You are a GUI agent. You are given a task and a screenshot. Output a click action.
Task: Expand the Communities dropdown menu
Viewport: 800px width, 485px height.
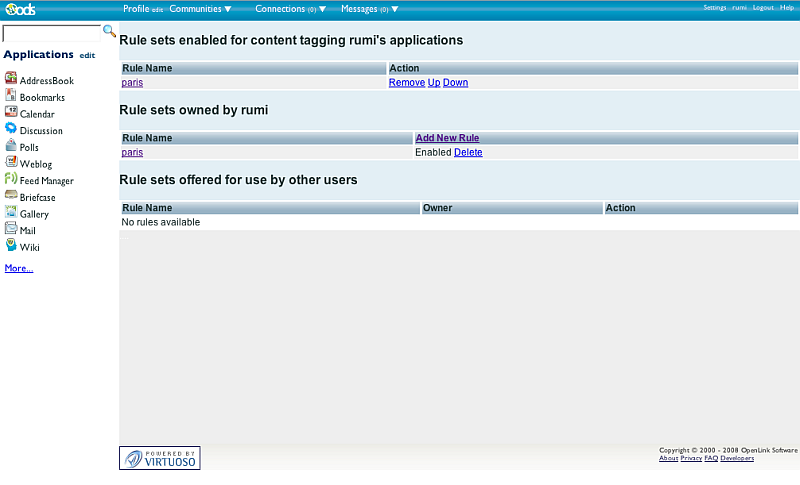200,9
